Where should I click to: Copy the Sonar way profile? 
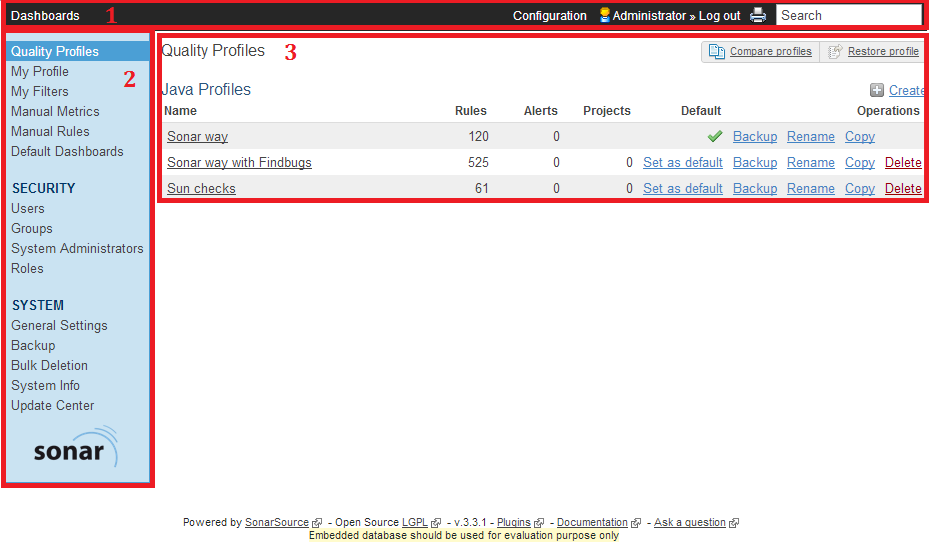click(x=860, y=137)
